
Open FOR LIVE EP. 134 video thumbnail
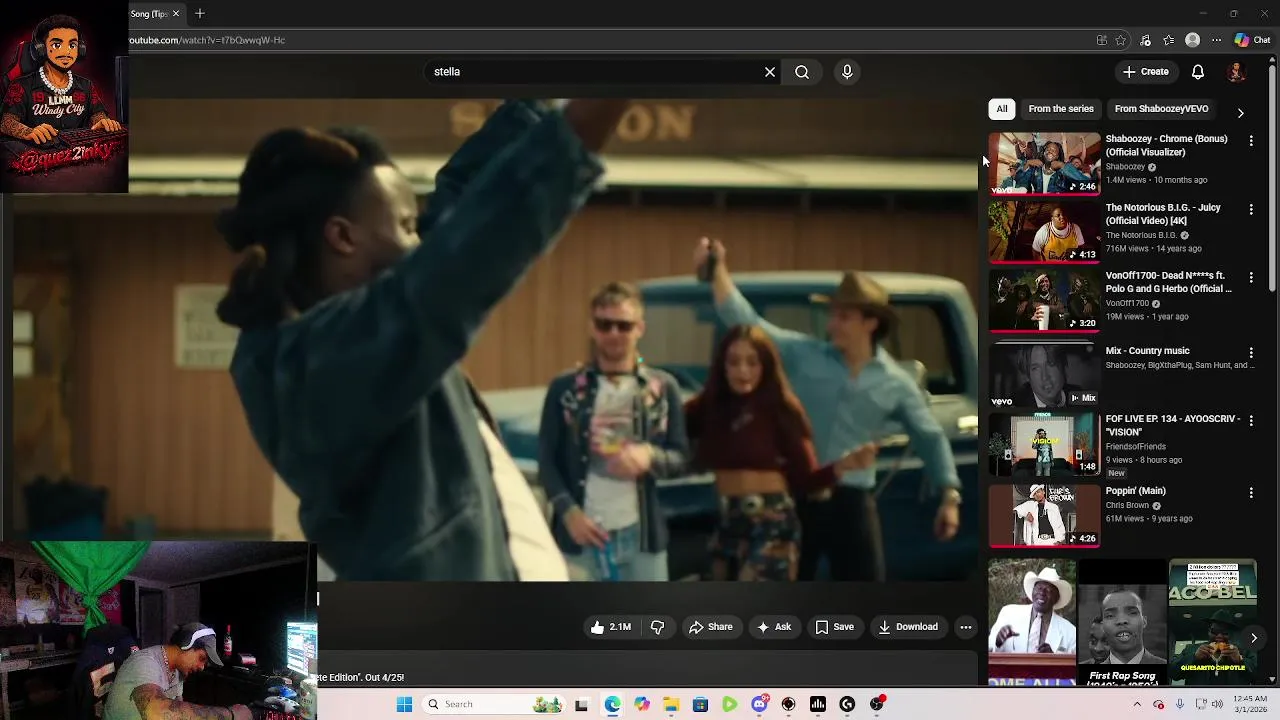click(1044, 444)
